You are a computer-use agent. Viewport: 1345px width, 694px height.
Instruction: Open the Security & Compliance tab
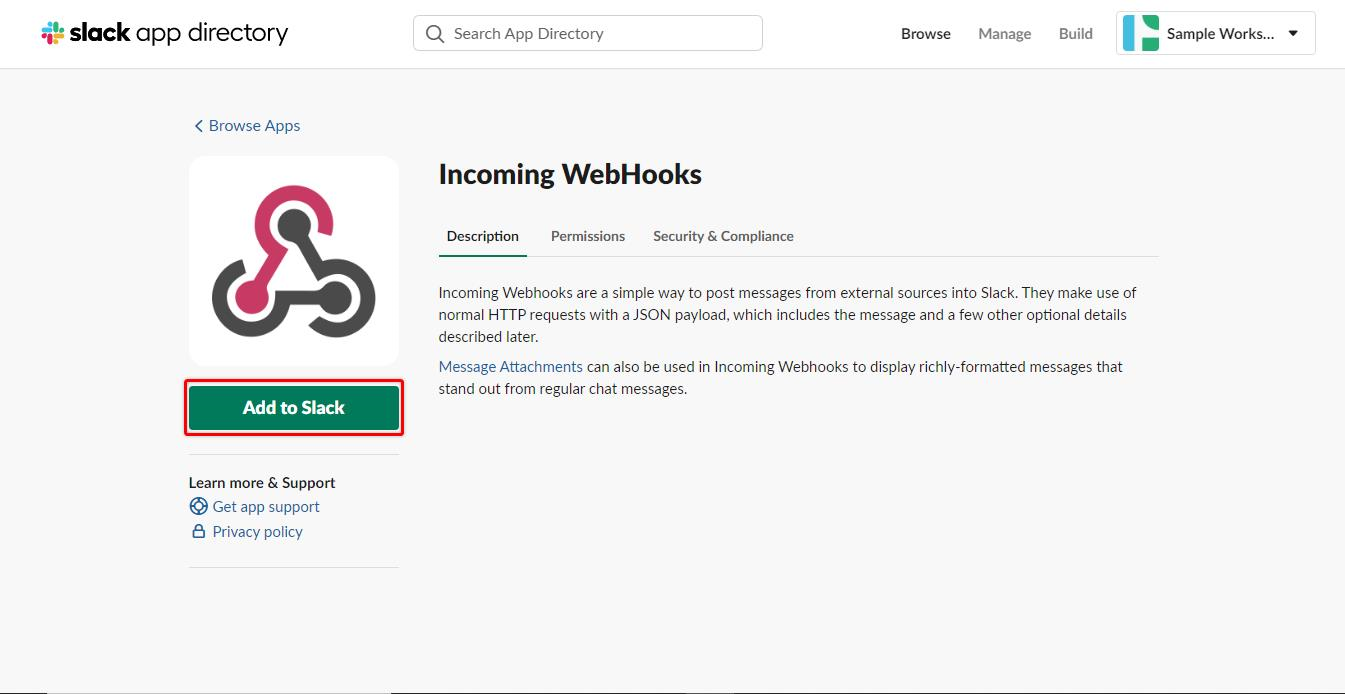click(x=723, y=236)
